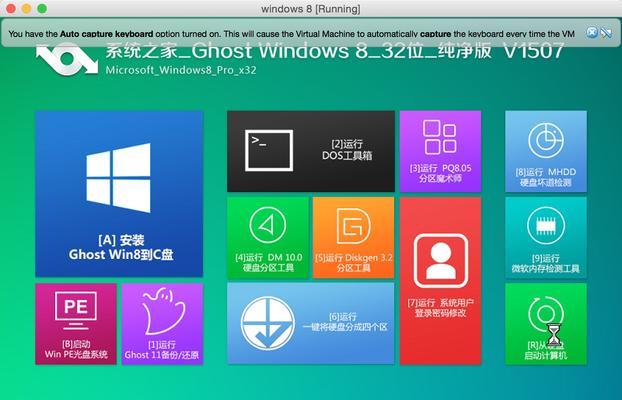Screen dimensions: 622x400
Task: Click the Diskgen 3.2 G-shaped icon
Action: (353, 226)
